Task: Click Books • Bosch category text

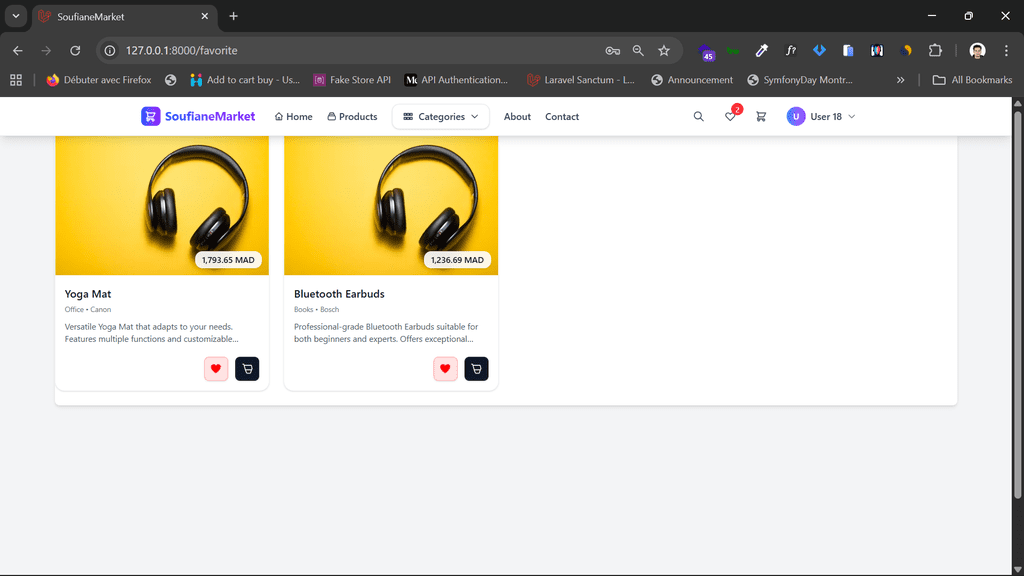Action: tap(316, 310)
